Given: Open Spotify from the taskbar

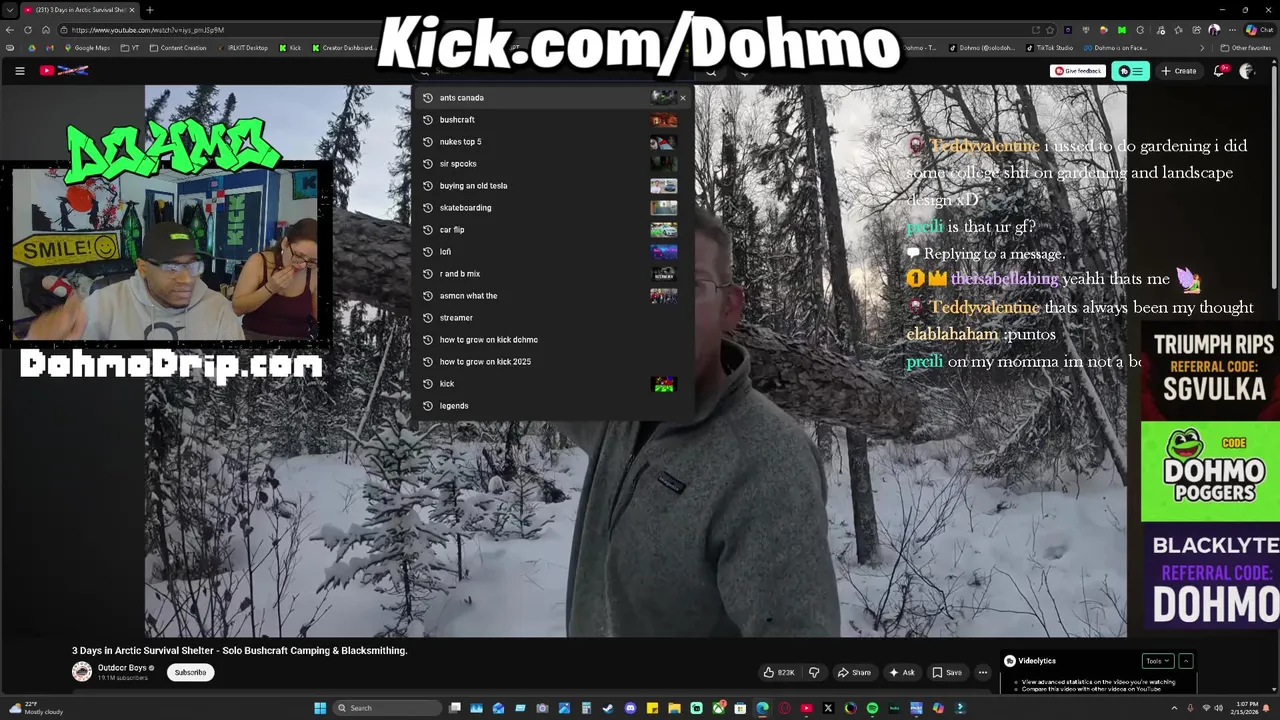Looking at the screenshot, I should (872, 708).
